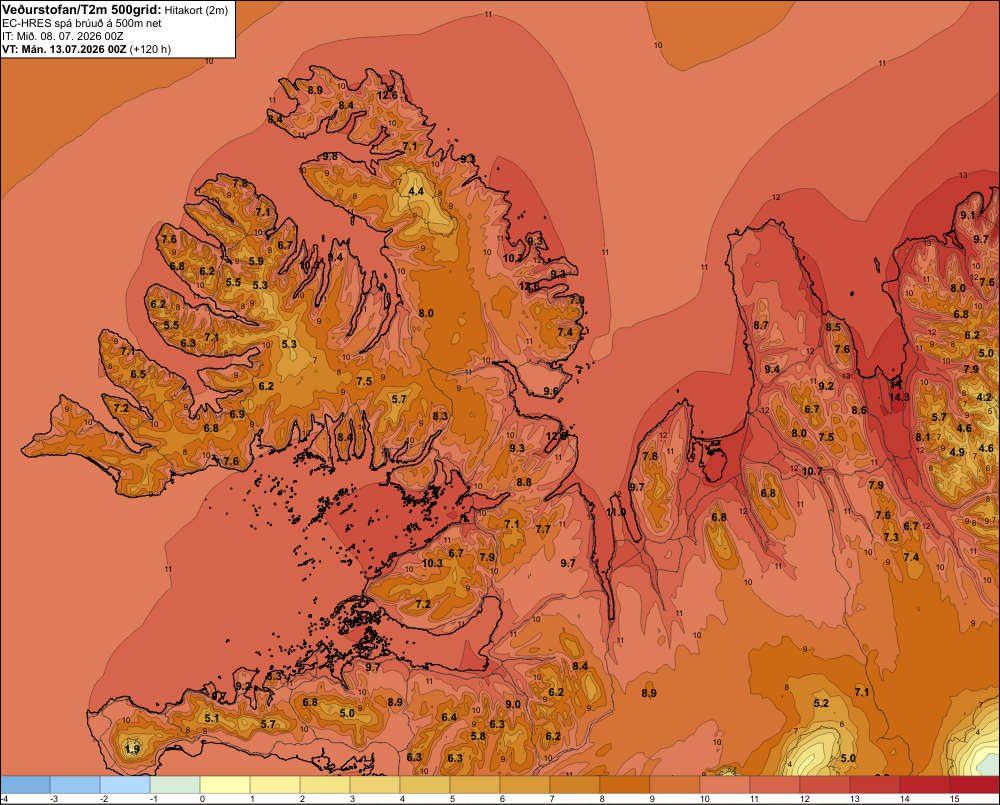
Task: Pick the legend swatch between -3 and -2
Action: (75, 784)
